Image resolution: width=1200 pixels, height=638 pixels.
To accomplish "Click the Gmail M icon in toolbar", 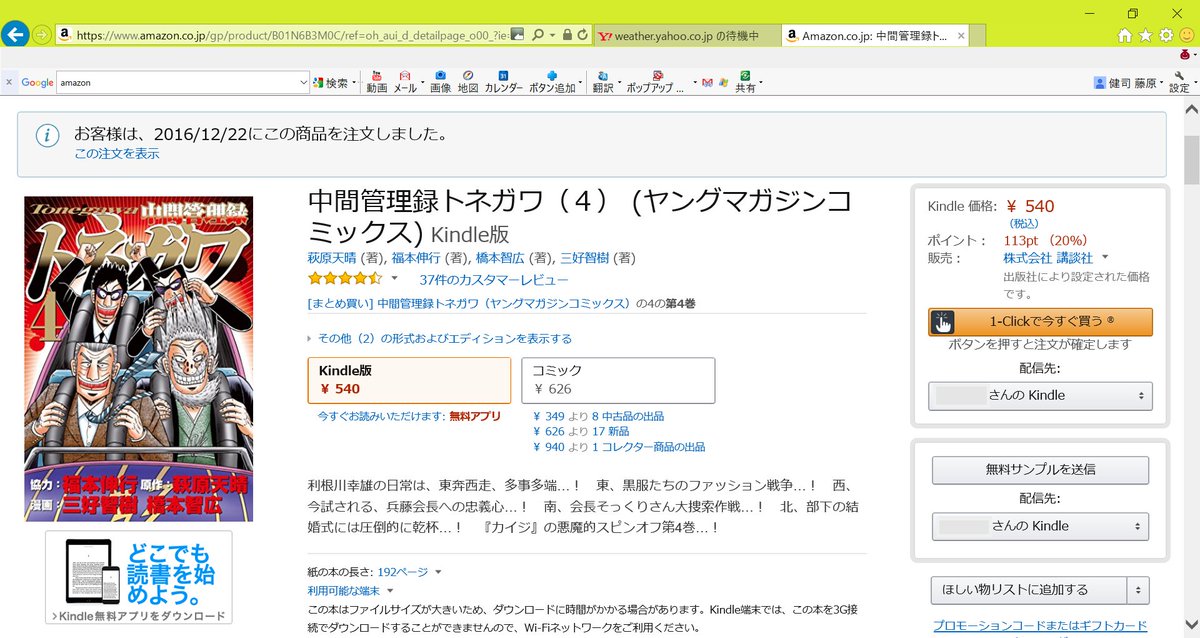I will pos(708,82).
